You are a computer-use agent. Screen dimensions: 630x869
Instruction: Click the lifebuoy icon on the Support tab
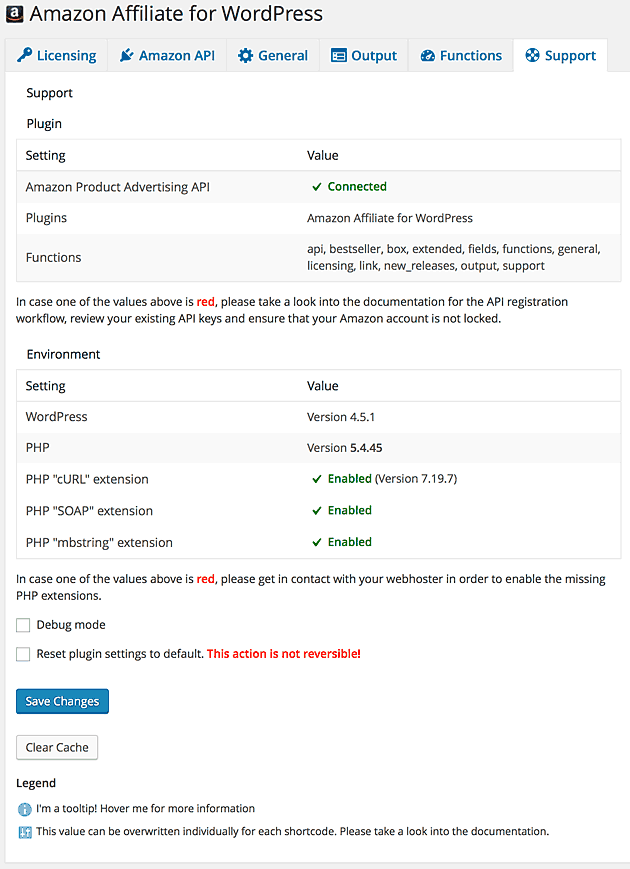point(532,55)
